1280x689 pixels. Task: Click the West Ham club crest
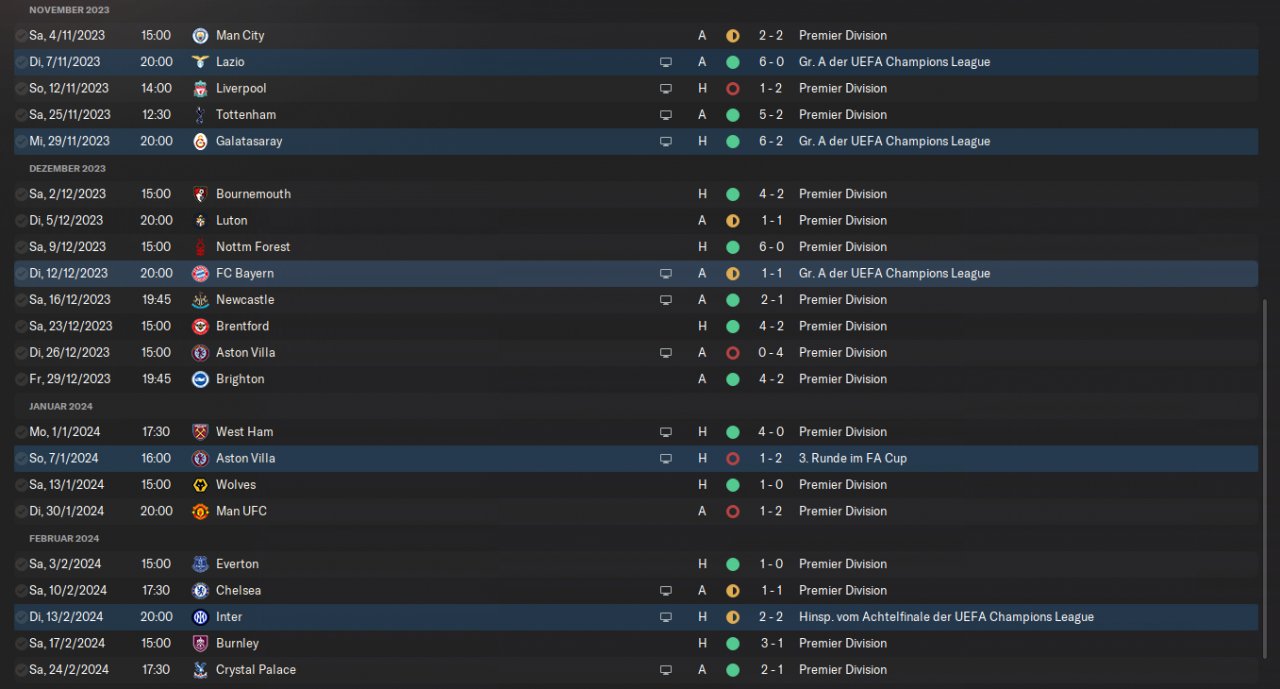pyautogui.click(x=200, y=432)
